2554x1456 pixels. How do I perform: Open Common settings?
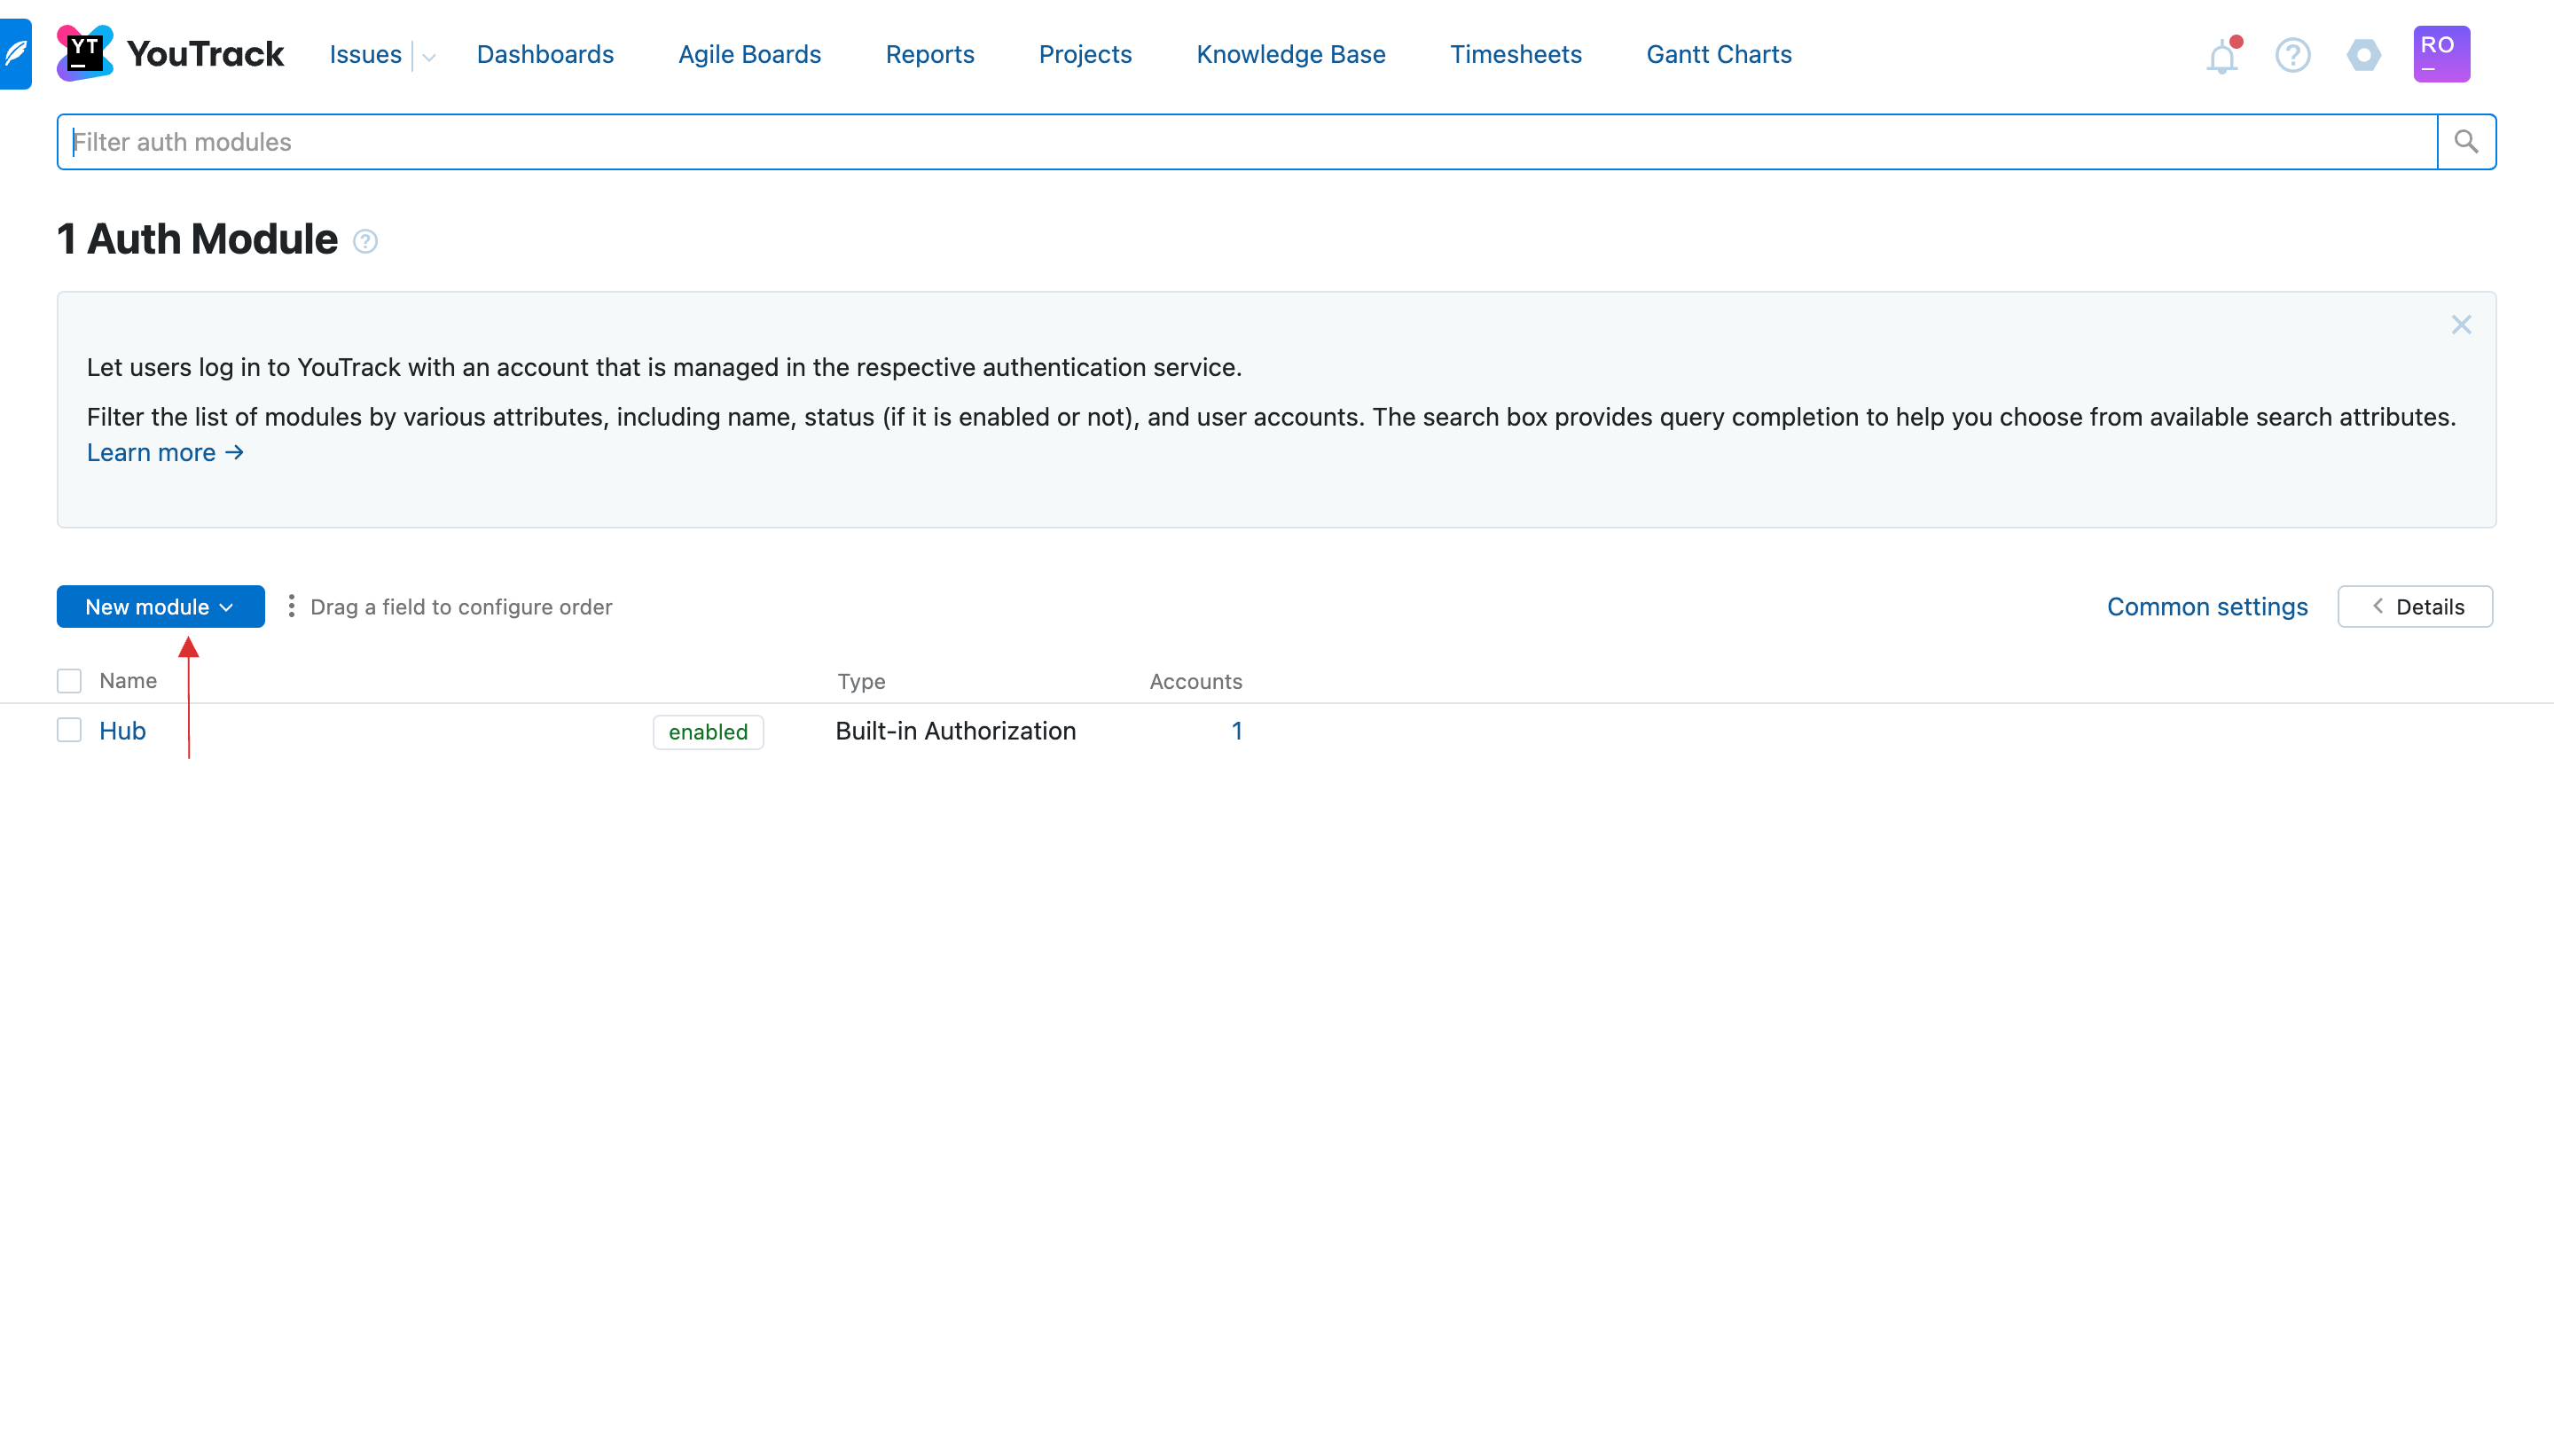2207,607
